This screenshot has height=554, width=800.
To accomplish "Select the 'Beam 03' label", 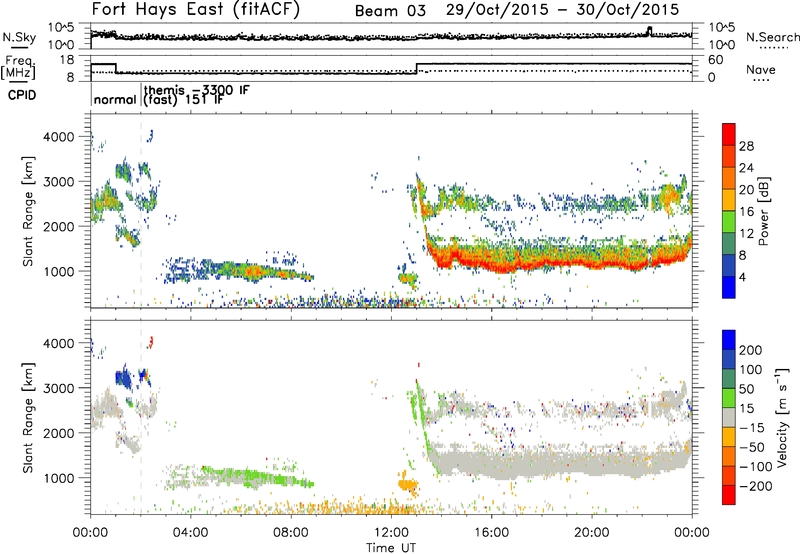I will (390, 11).
